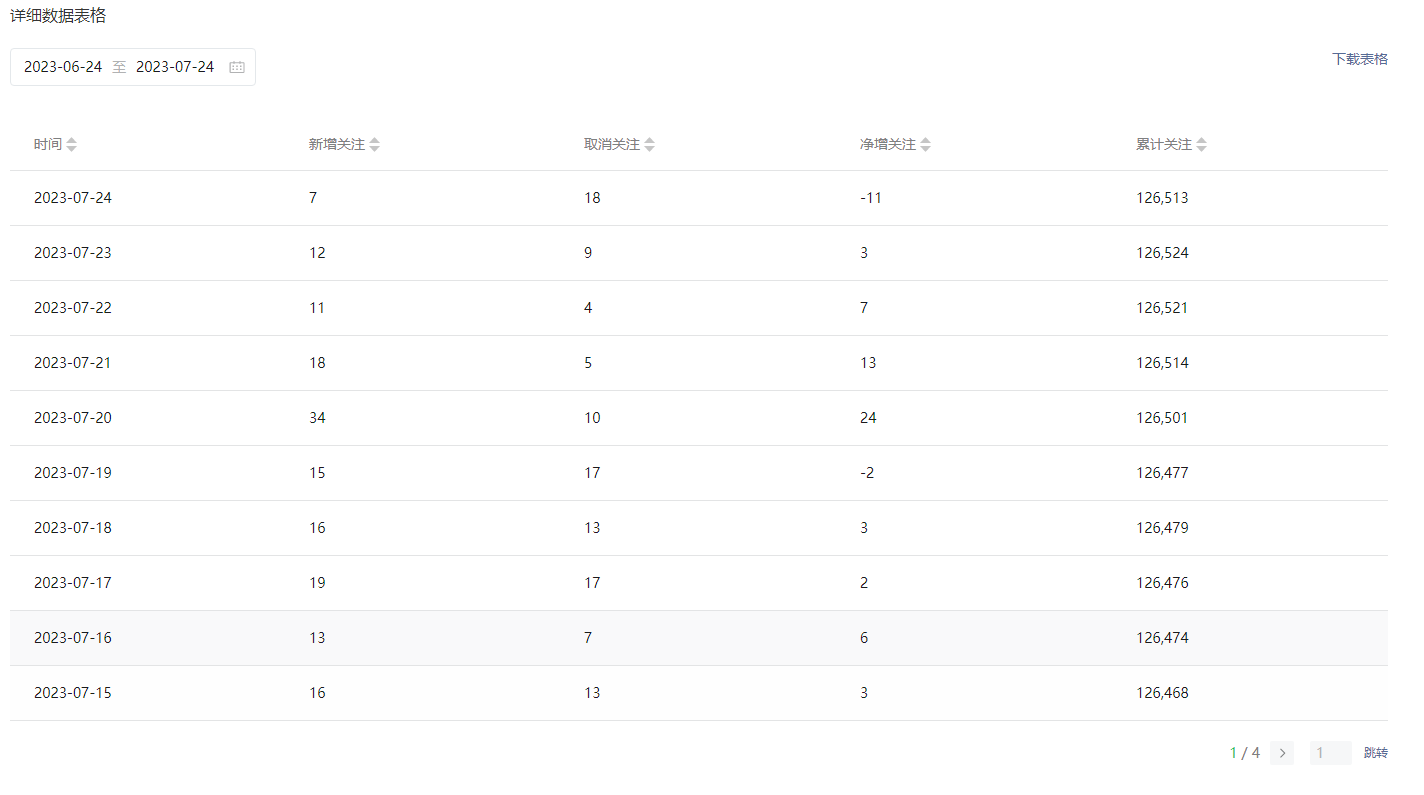
Task: Sort table by 时间 column arrows
Action: coord(72,145)
